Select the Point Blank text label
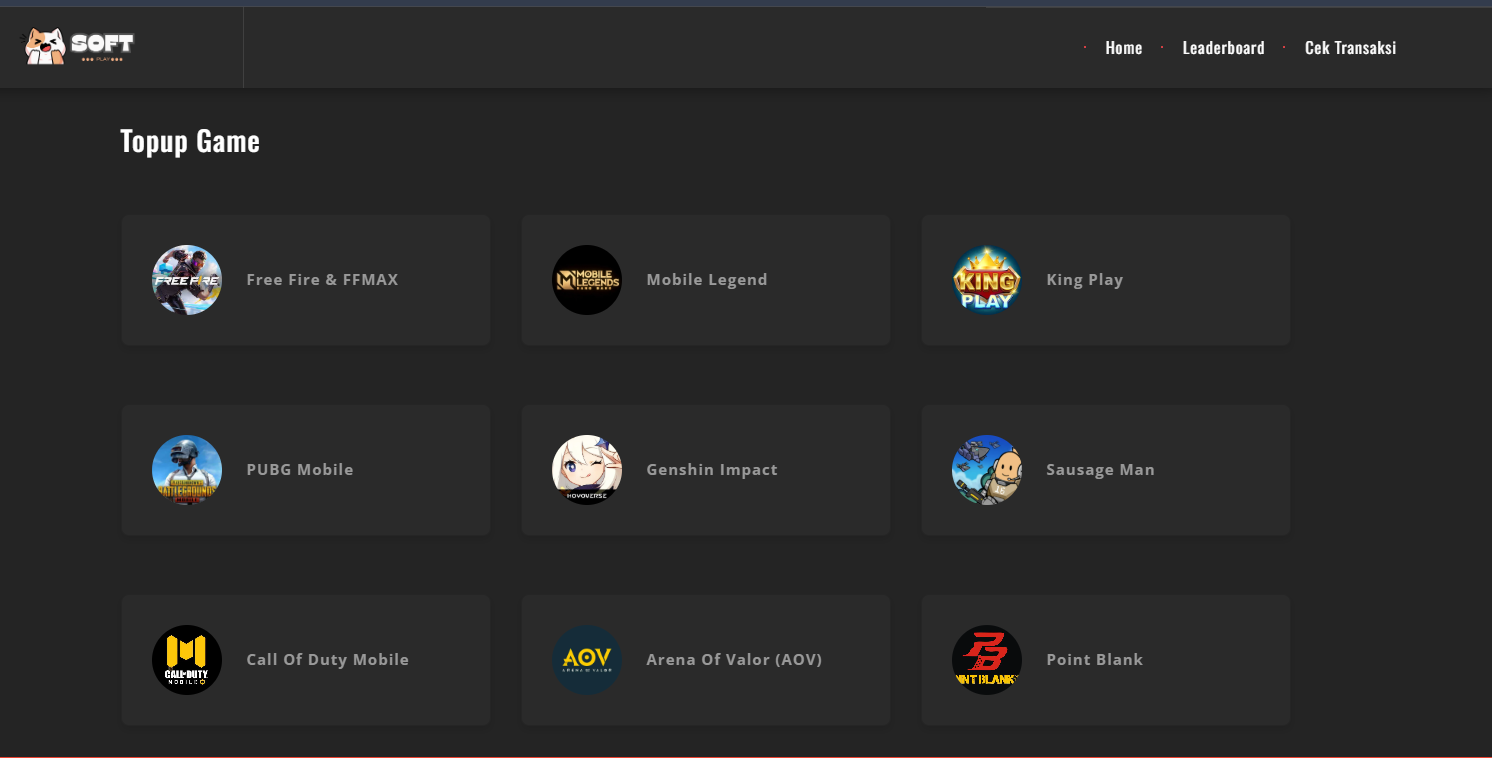The width and height of the screenshot is (1492, 758). coord(1094,660)
